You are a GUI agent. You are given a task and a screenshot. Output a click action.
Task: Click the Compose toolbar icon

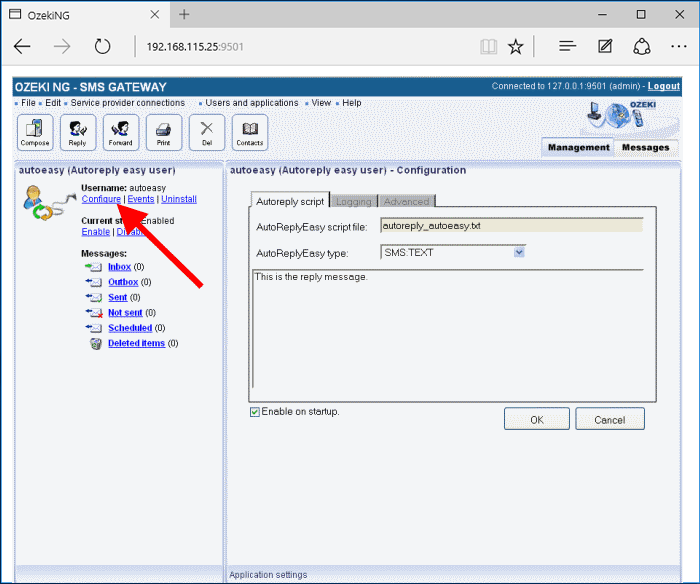pyautogui.click(x=35, y=132)
